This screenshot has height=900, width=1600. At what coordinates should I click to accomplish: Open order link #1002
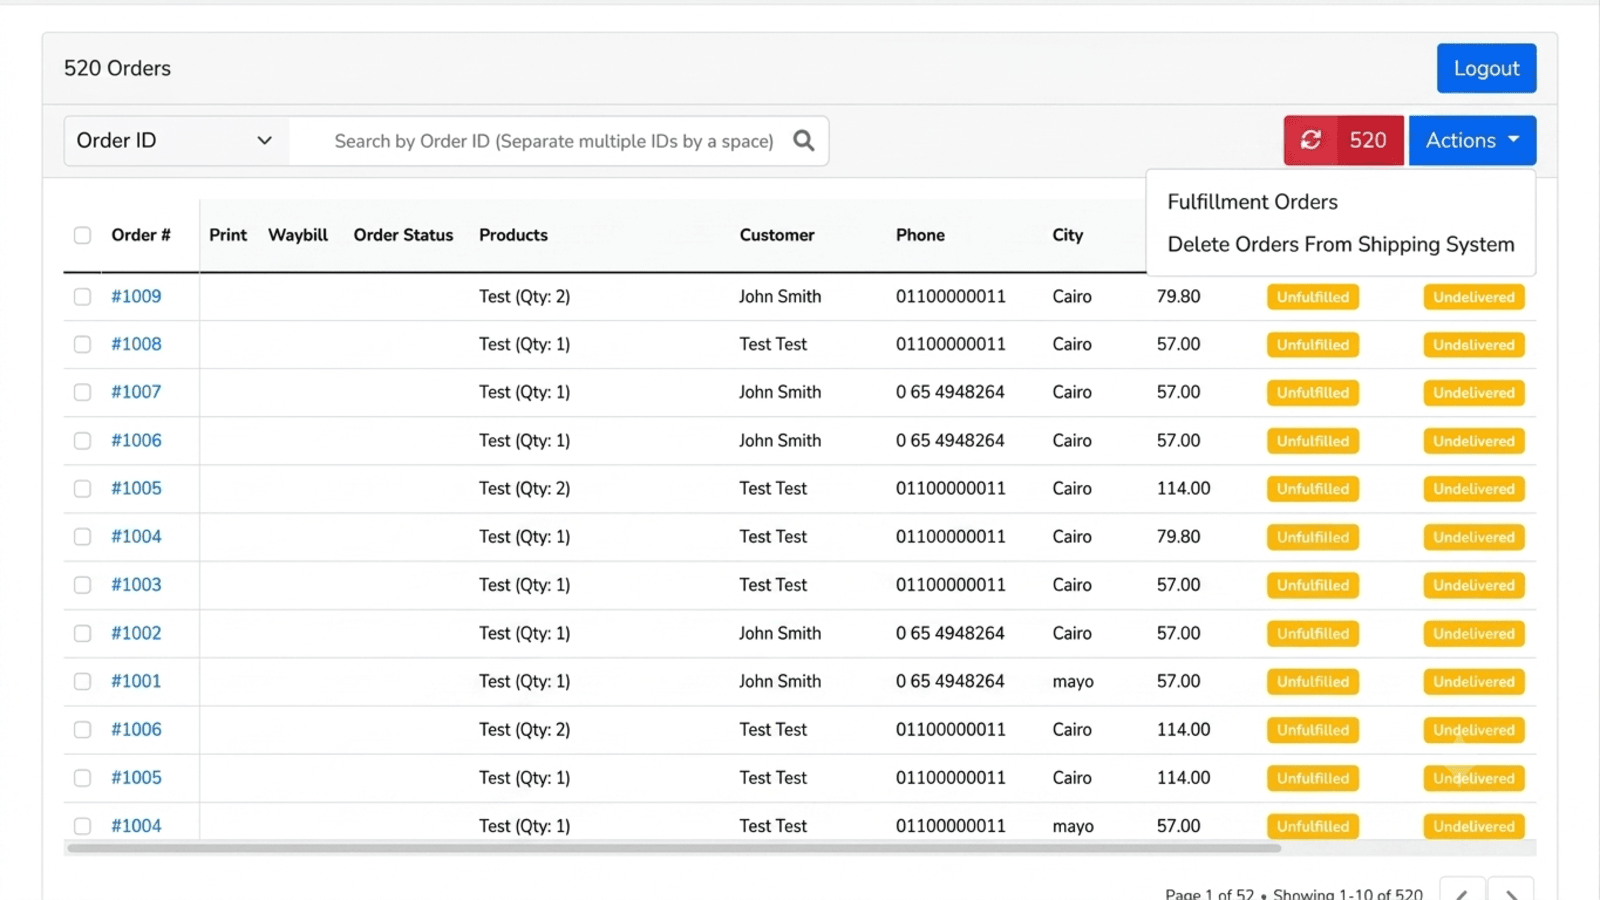pos(136,633)
